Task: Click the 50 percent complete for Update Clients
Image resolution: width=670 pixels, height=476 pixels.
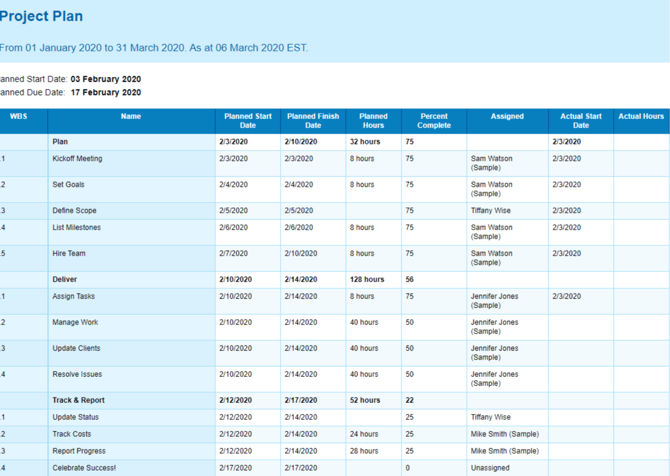Action: click(409, 348)
